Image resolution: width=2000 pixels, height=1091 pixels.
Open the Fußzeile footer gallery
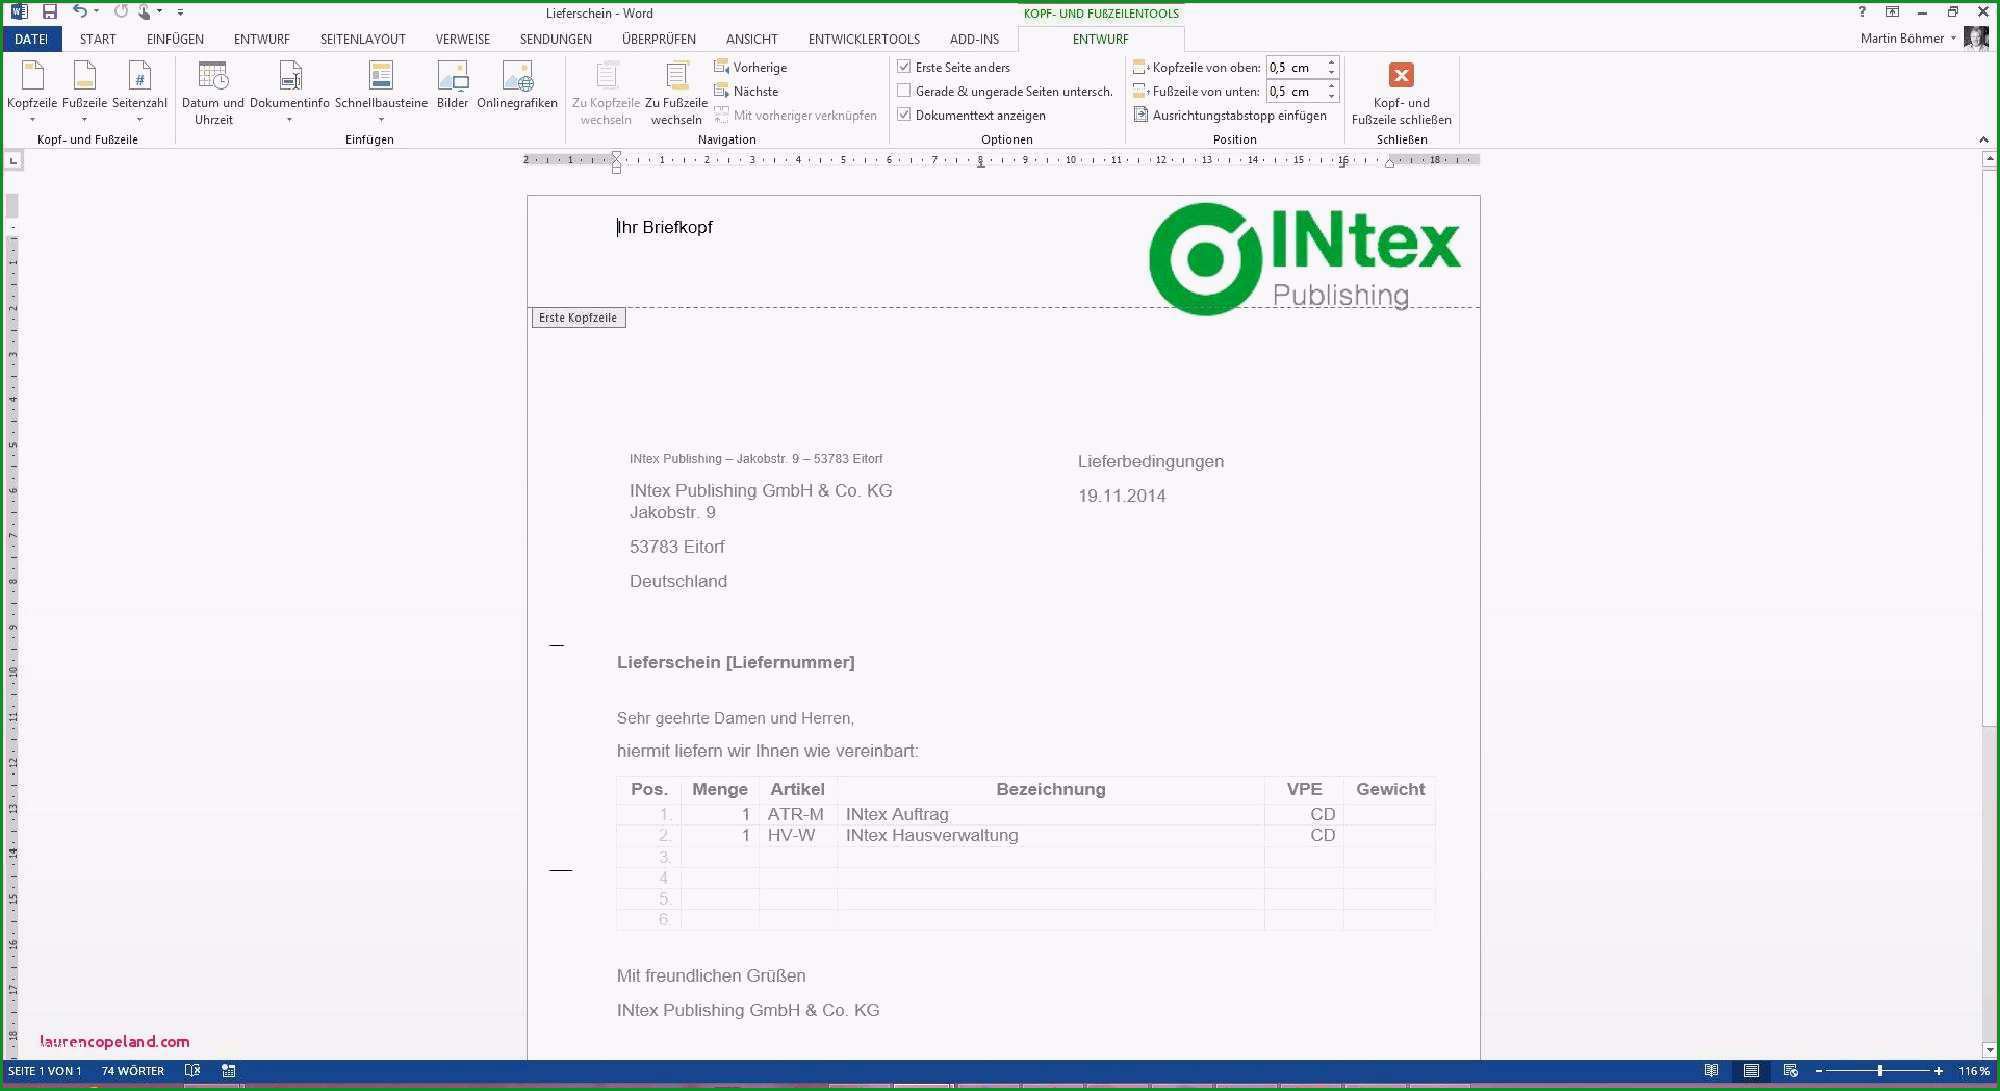(x=84, y=91)
